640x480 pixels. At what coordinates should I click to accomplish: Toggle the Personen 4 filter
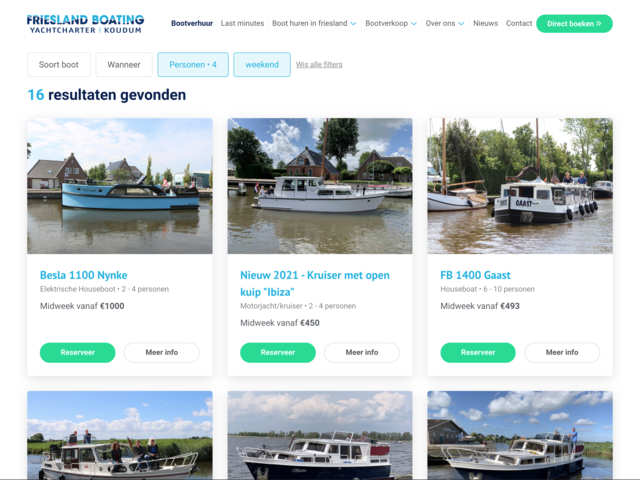pos(193,64)
